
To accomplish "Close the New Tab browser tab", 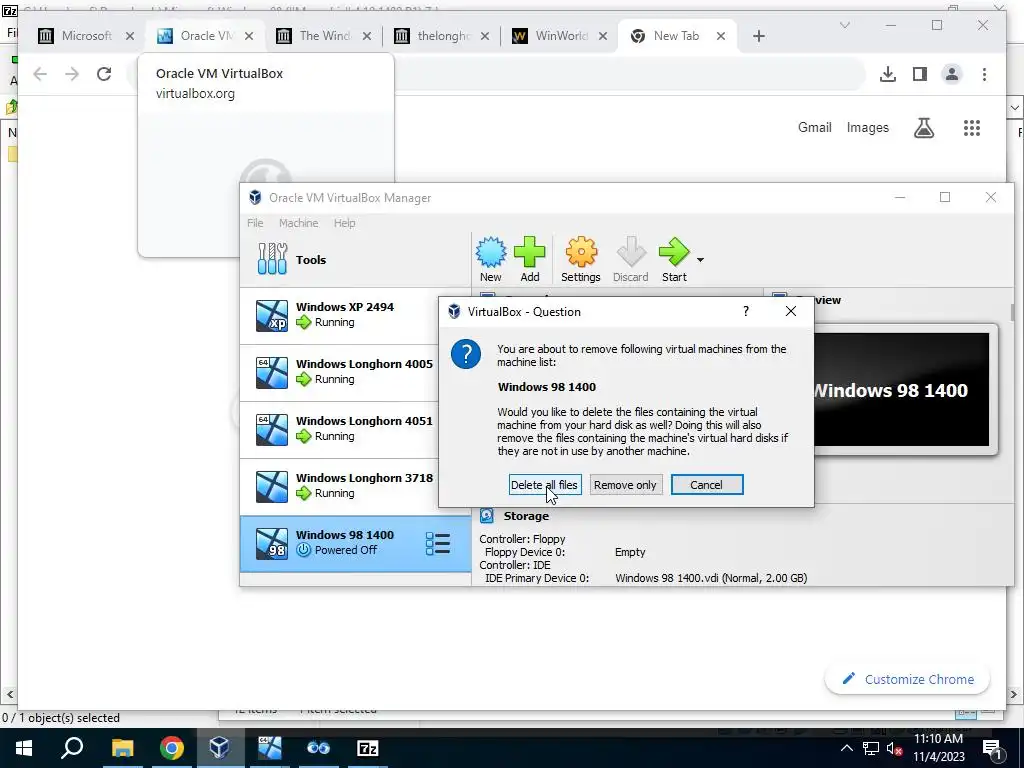I will tap(721, 37).
